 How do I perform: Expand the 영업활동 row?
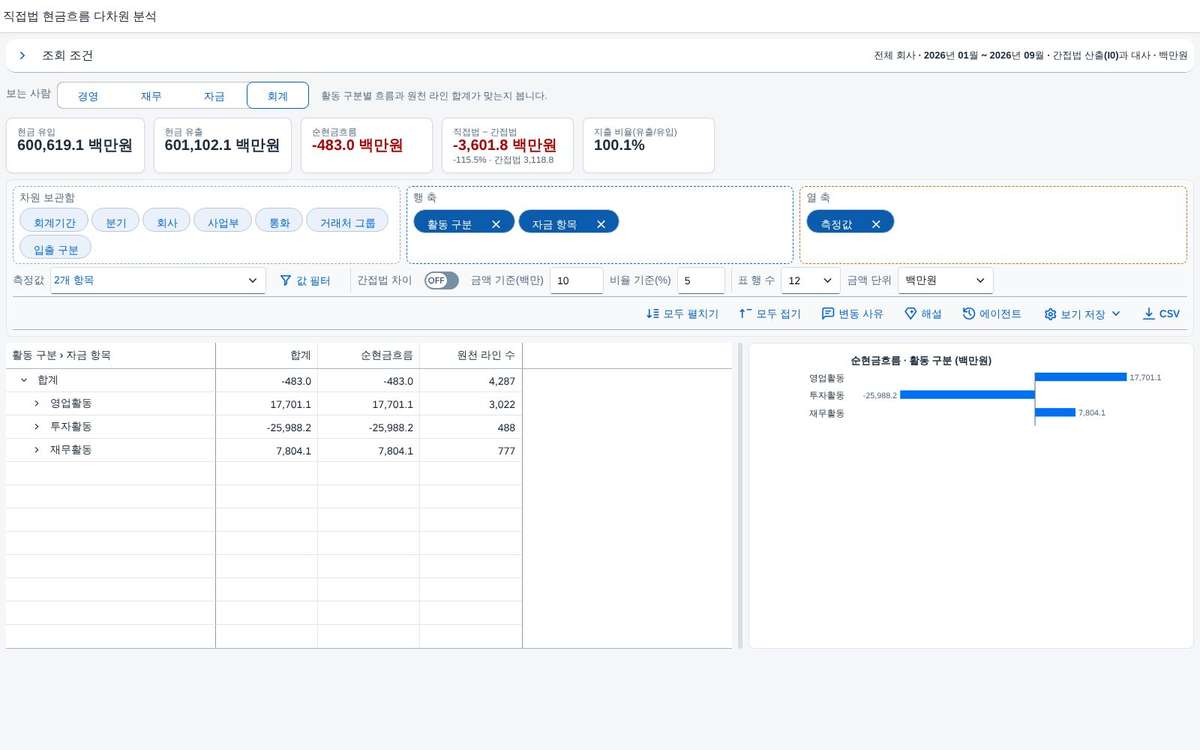[x=36, y=403]
